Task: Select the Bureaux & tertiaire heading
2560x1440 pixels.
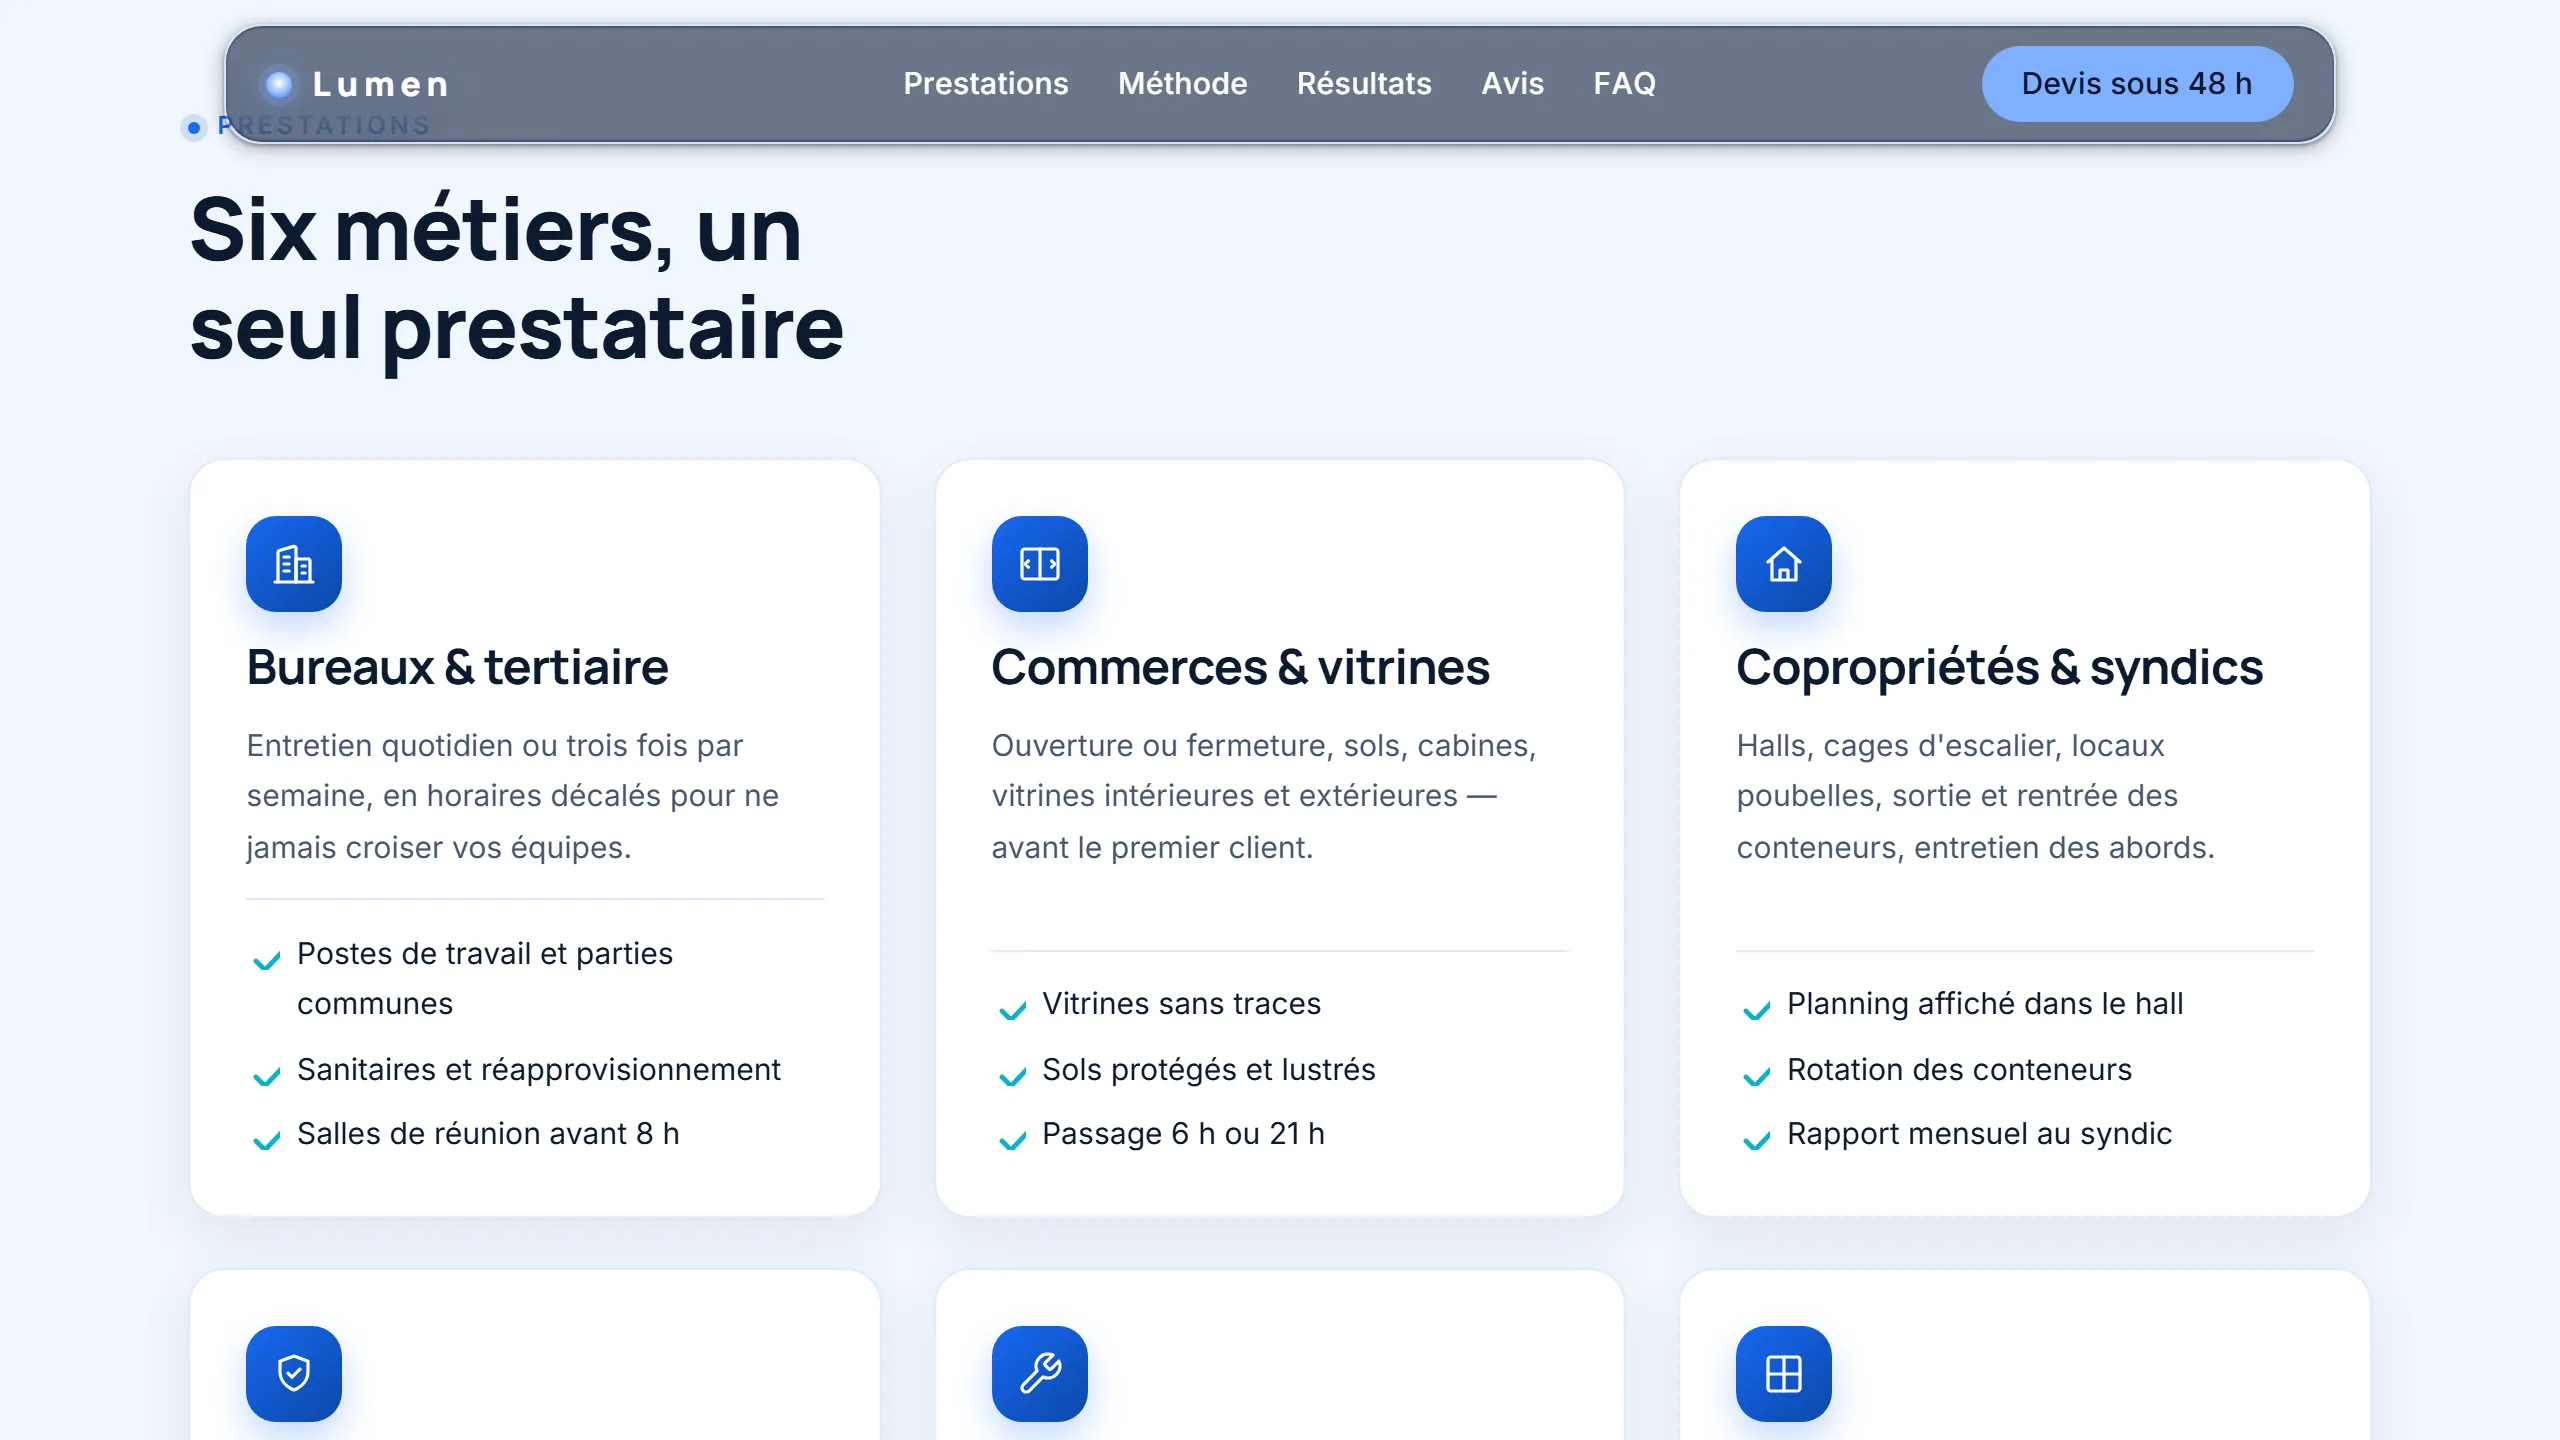Action: 457,667
